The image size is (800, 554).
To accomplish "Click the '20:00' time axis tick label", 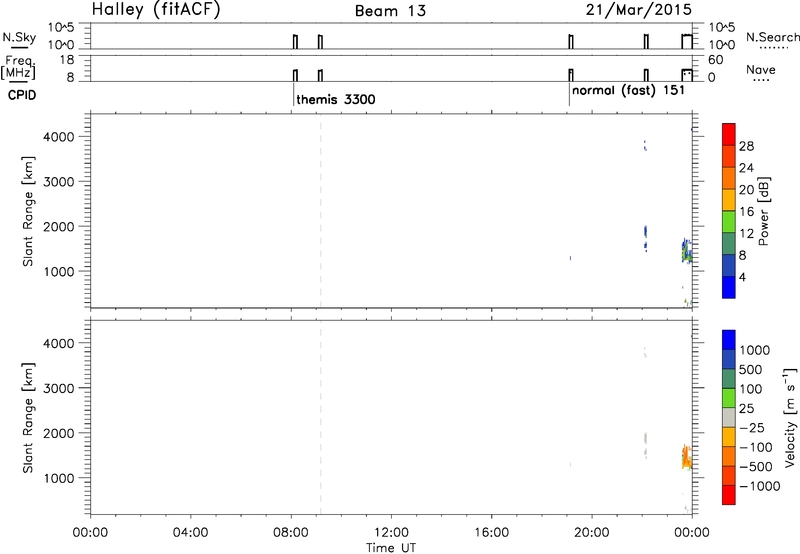I will [x=592, y=533].
